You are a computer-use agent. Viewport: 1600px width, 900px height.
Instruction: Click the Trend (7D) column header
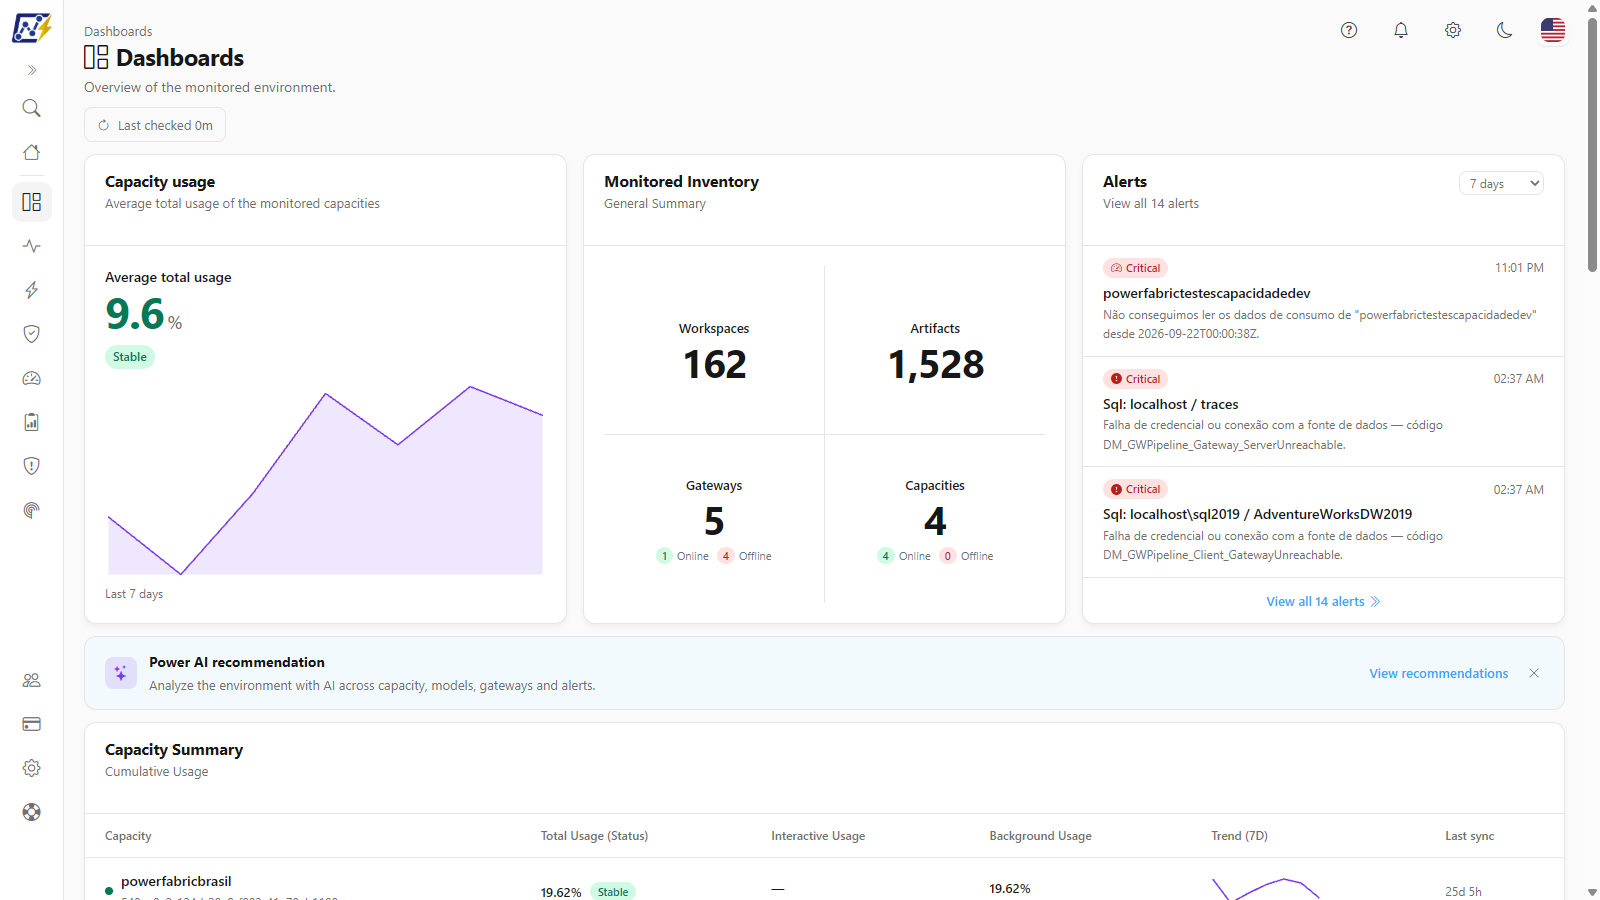1239,836
